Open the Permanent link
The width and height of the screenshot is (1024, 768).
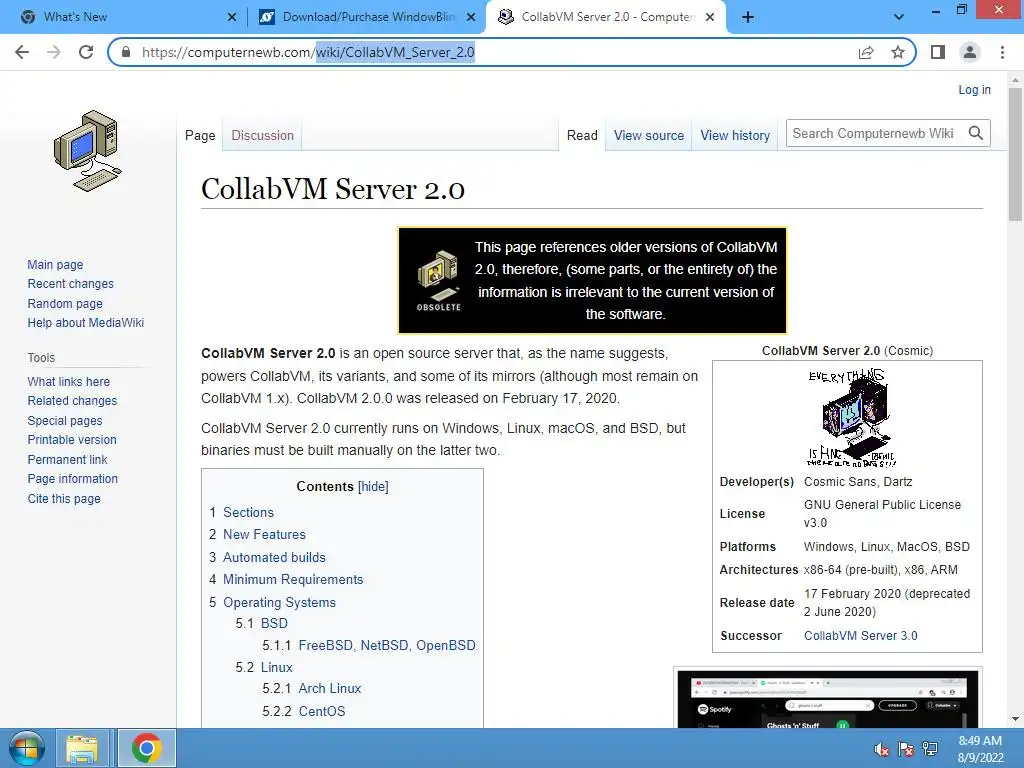click(x=67, y=459)
